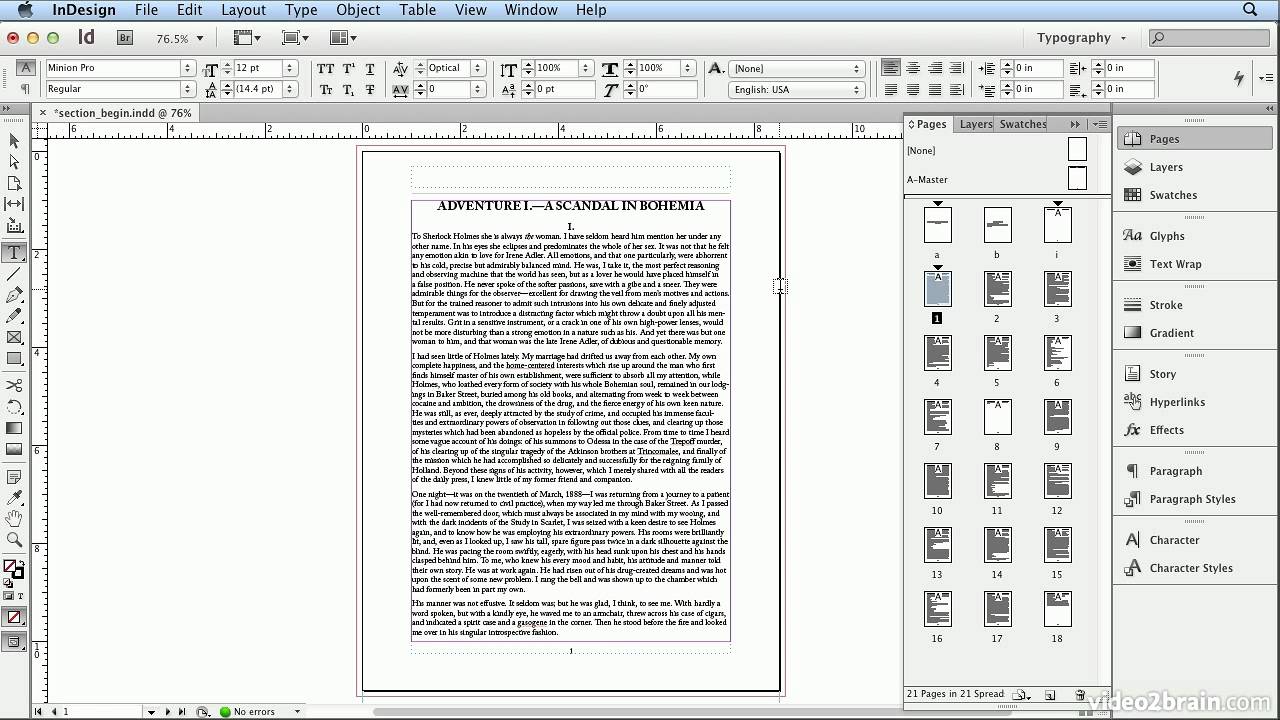1280x720 pixels.
Task: Toggle Small Caps formatting
Action: click(326, 90)
